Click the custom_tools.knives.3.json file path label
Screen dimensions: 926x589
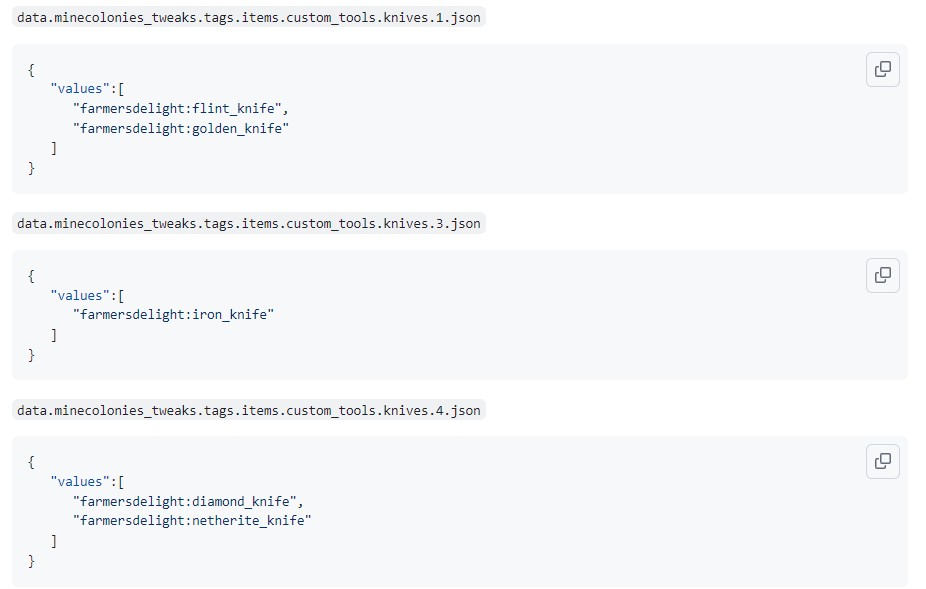(x=248, y=223)
